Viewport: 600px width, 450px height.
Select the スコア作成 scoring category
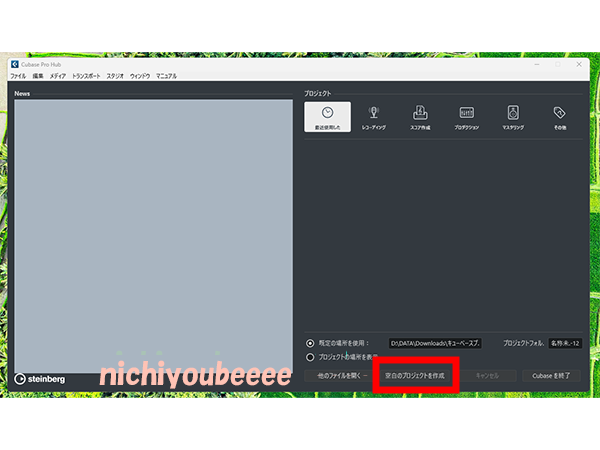[421, 117]
